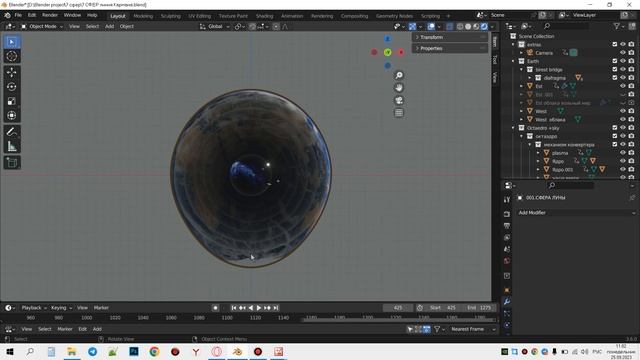
Task: Hide the Camera object with eye icon
Action: coord(623,53)
